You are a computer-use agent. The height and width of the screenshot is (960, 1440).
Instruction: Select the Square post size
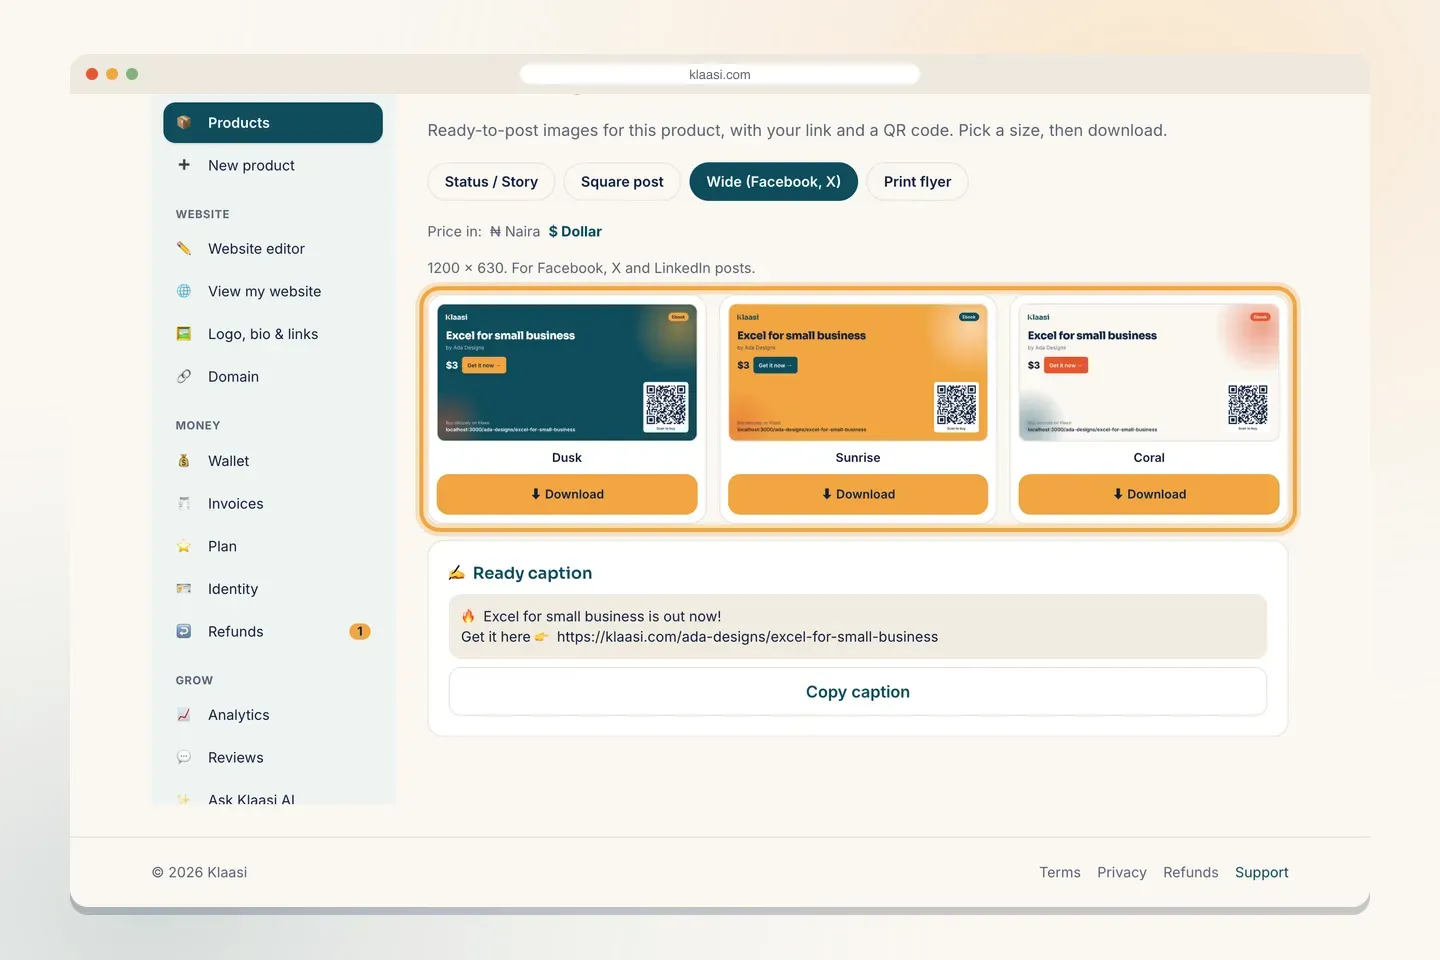point(622,181)
